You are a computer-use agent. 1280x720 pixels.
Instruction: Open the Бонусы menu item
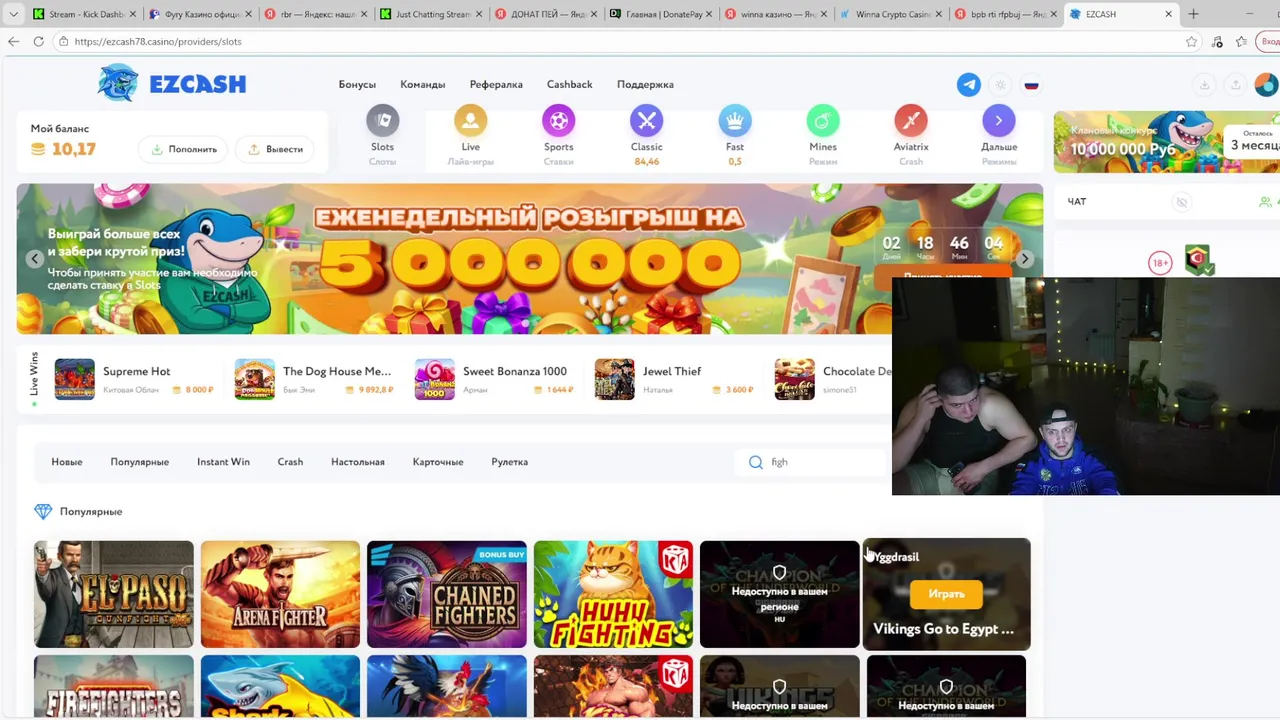357,85
